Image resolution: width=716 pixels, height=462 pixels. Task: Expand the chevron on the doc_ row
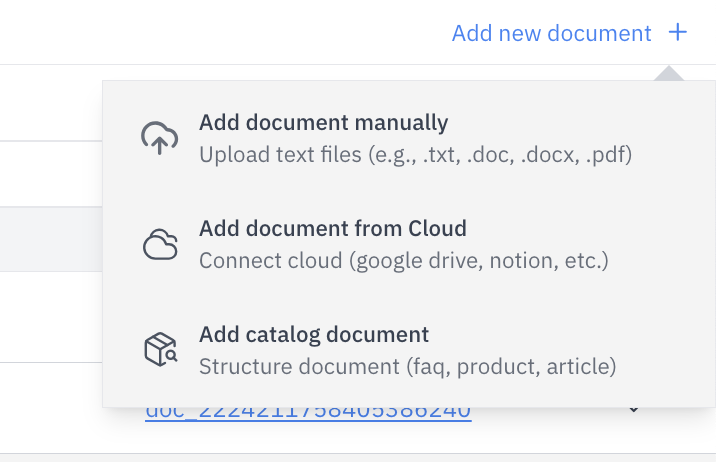[x=634, y=410]
